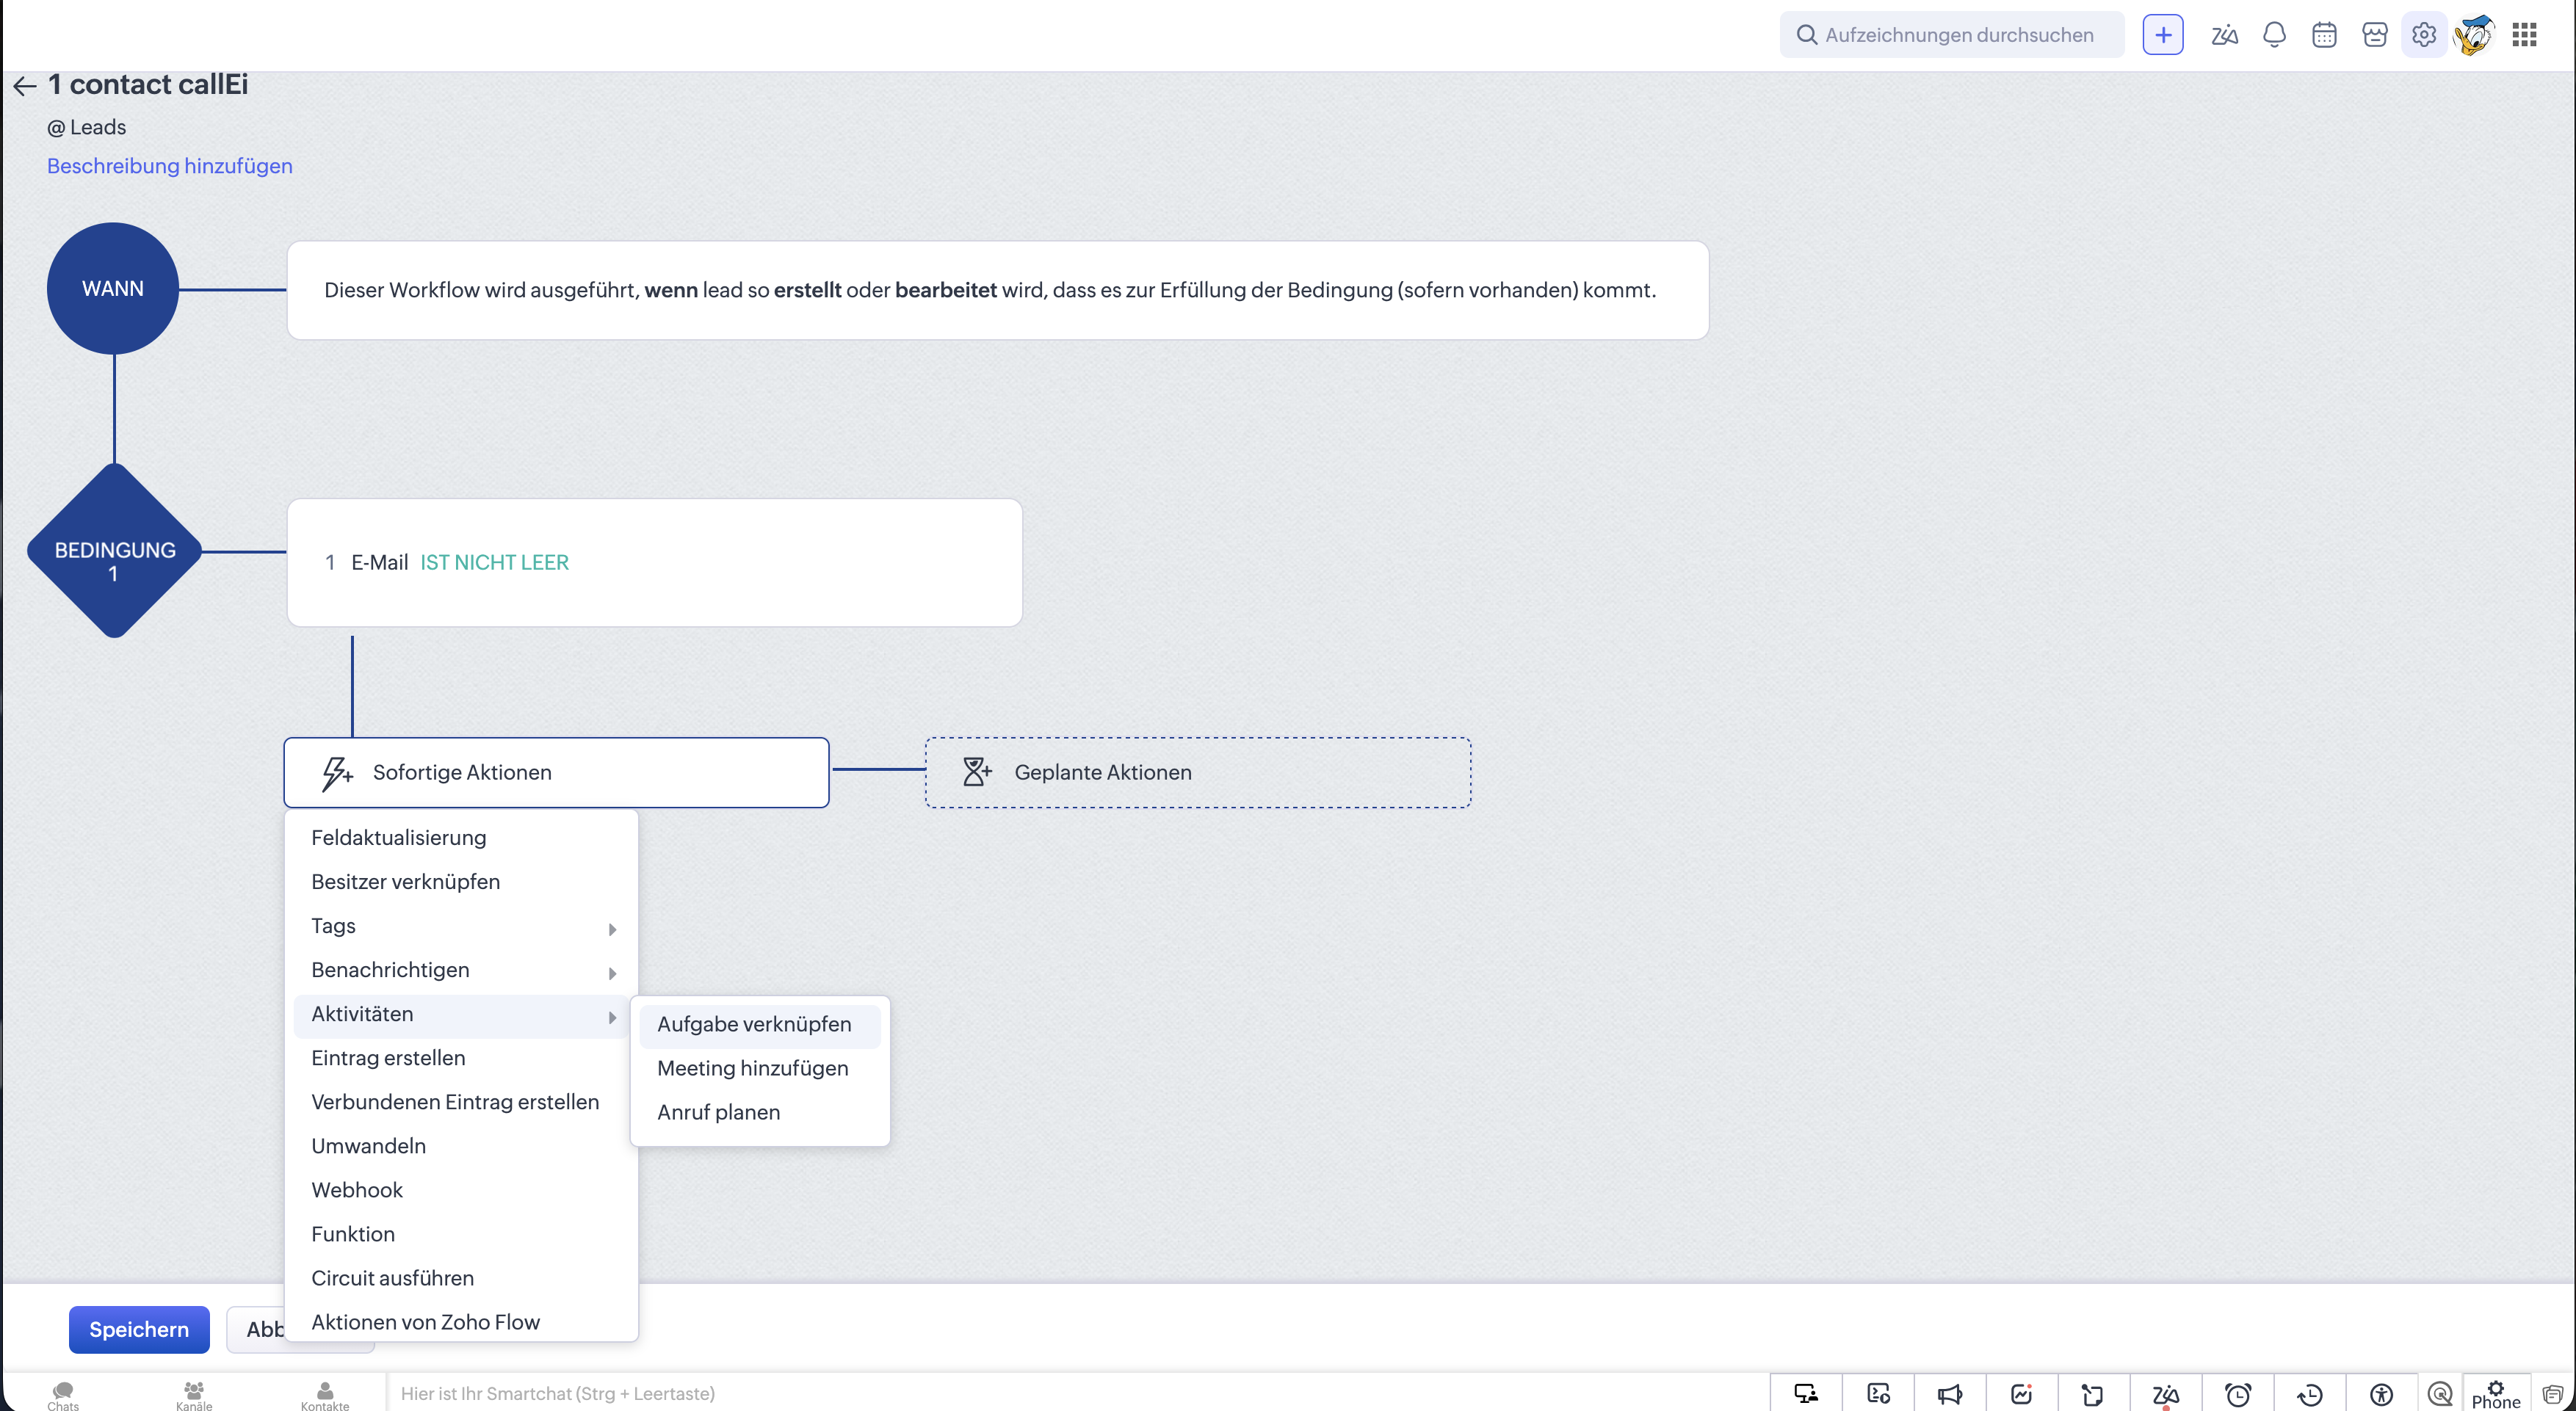Screen dimensions: 2576x1411
Task: Click the stacked windows icon at bottom right
Action: 2553,1394
